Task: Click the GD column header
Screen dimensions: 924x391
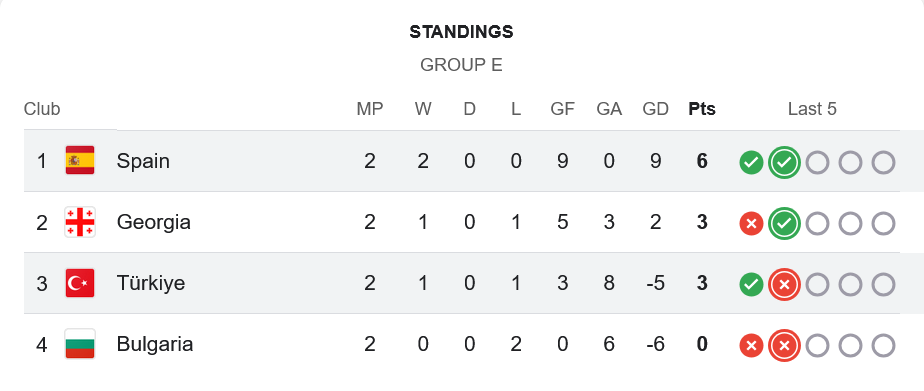Action: pyautogui.click(x=655, y=109)
